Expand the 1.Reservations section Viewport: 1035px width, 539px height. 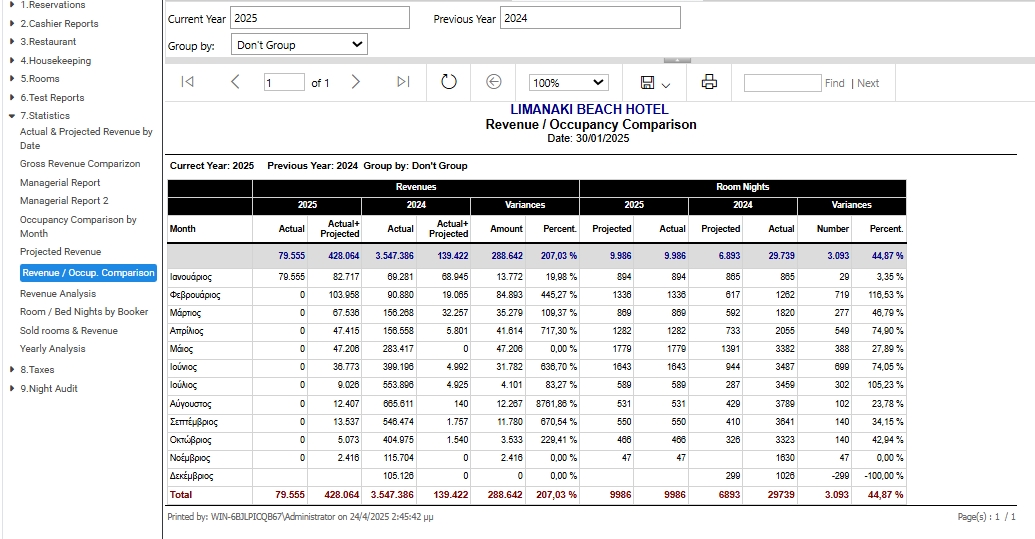click(x=12, y=5)
